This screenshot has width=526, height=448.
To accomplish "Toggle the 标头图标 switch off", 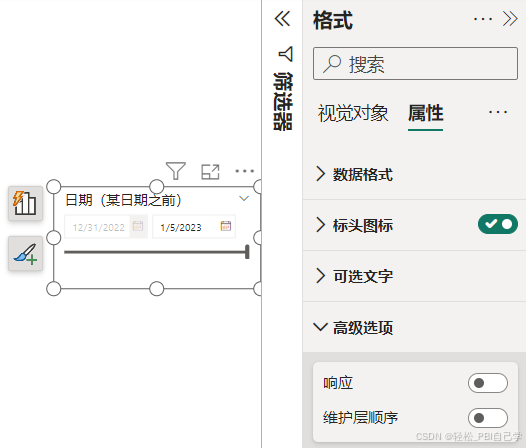I will (x=498, y=224).
